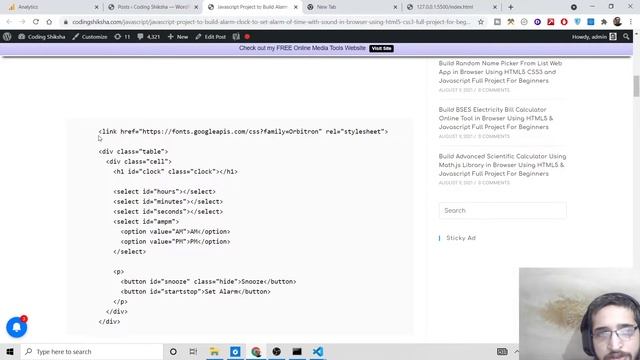Bookmark this page with the star
Screen dimensions: 640x360
click(481, 22)
